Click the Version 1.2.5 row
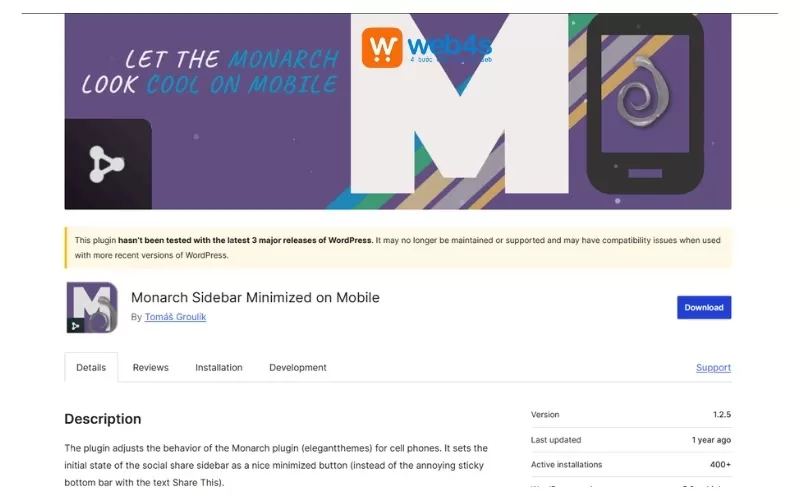This screenshot has width=800, height=500. (631, 414)
